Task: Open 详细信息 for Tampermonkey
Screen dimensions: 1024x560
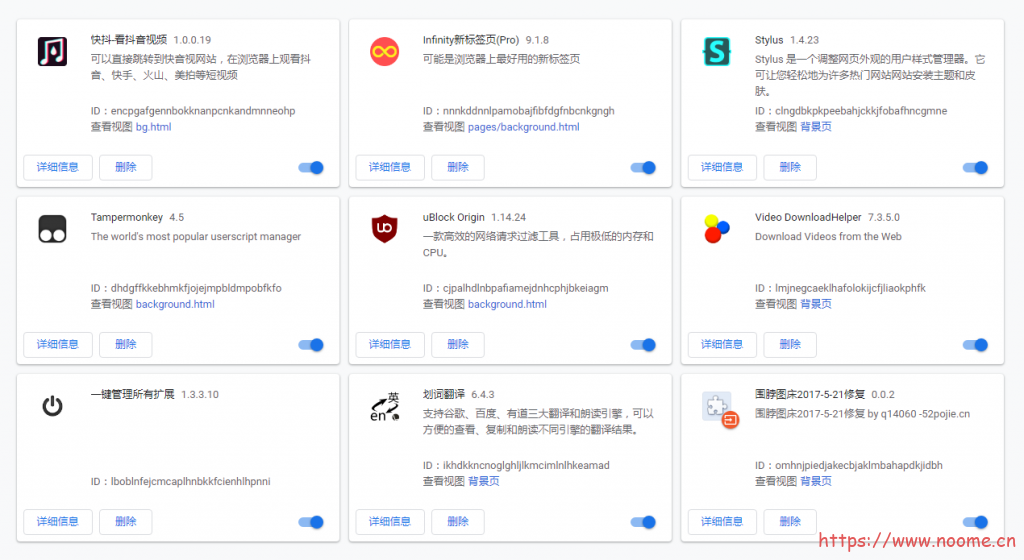Action: point(57,344)
